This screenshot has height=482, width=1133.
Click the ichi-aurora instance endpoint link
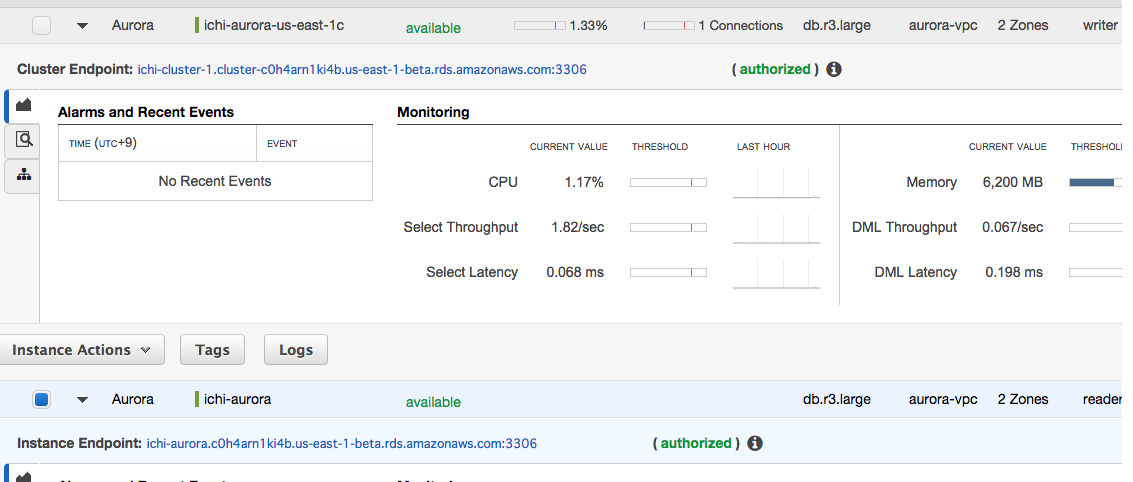(341, 443)
